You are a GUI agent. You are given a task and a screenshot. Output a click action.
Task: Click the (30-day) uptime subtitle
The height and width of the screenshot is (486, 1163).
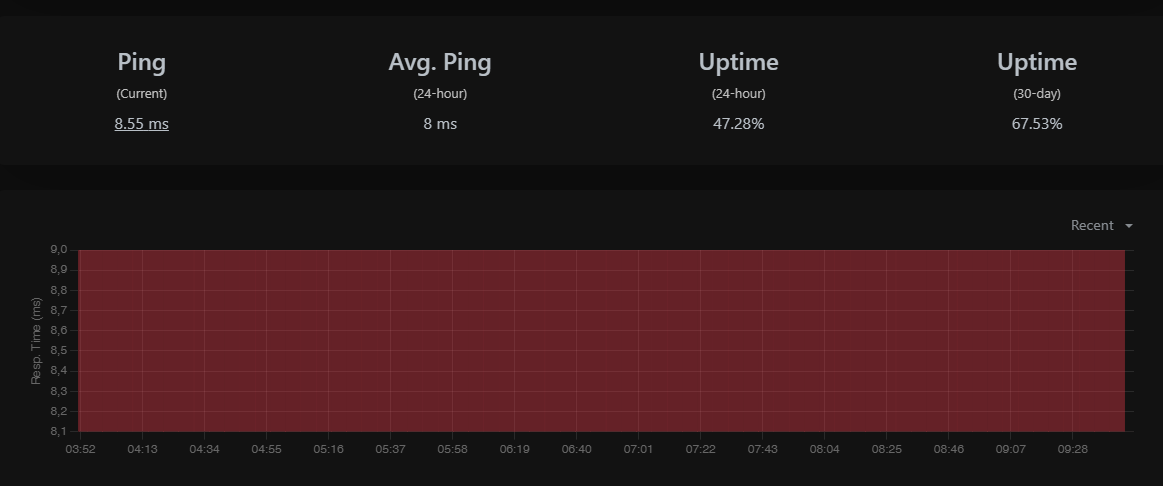(1037, 93)
